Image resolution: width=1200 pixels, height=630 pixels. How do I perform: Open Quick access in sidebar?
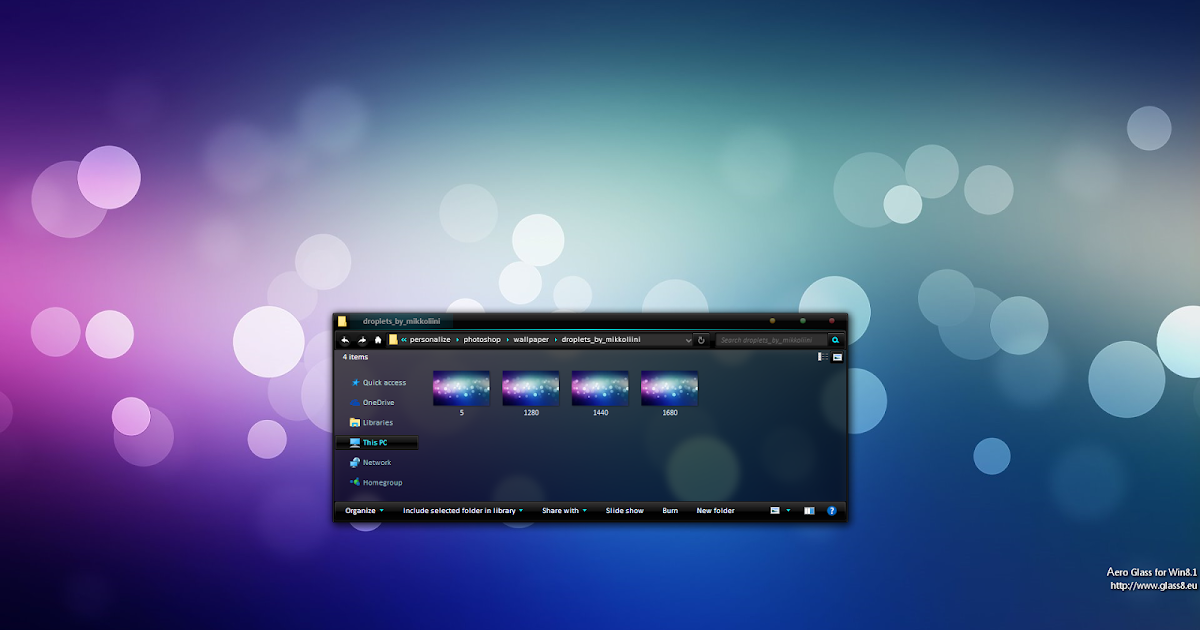[x=377, y=382]
